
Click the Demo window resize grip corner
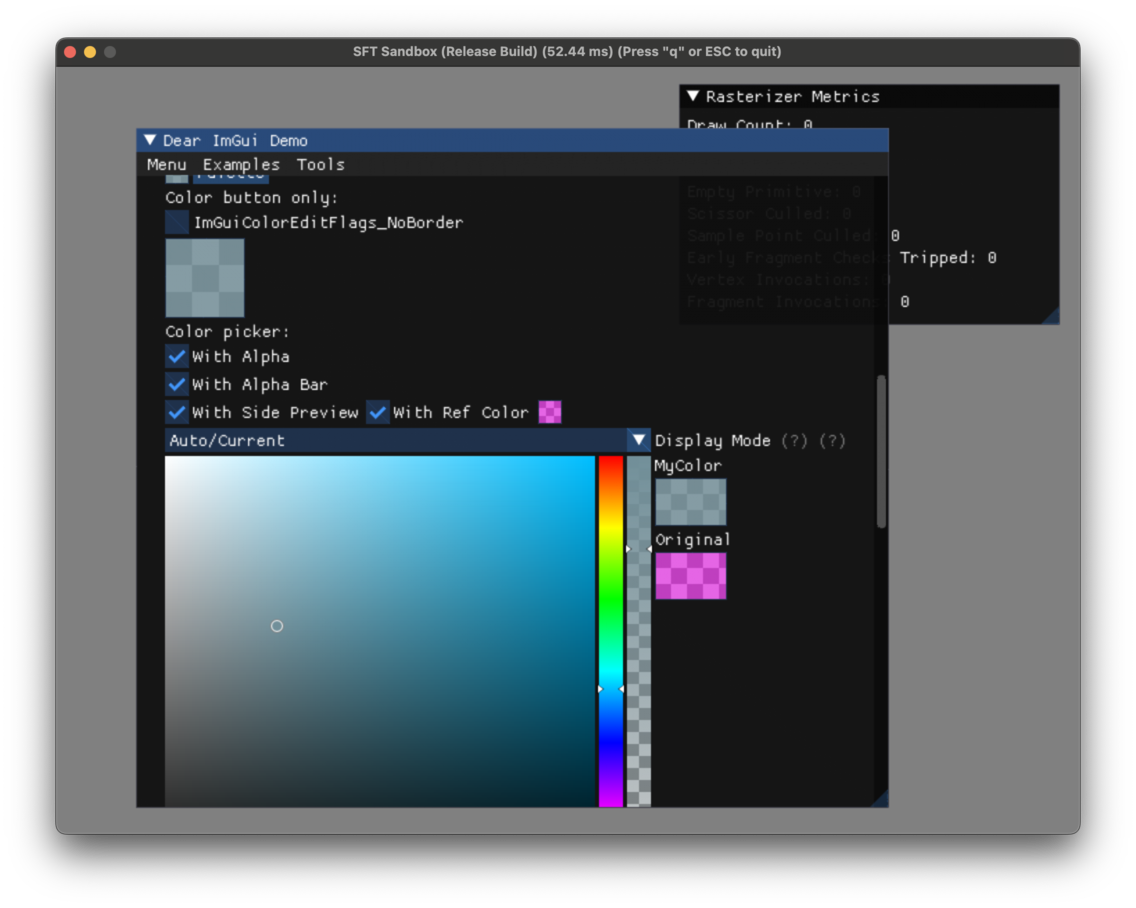[880, 799]
